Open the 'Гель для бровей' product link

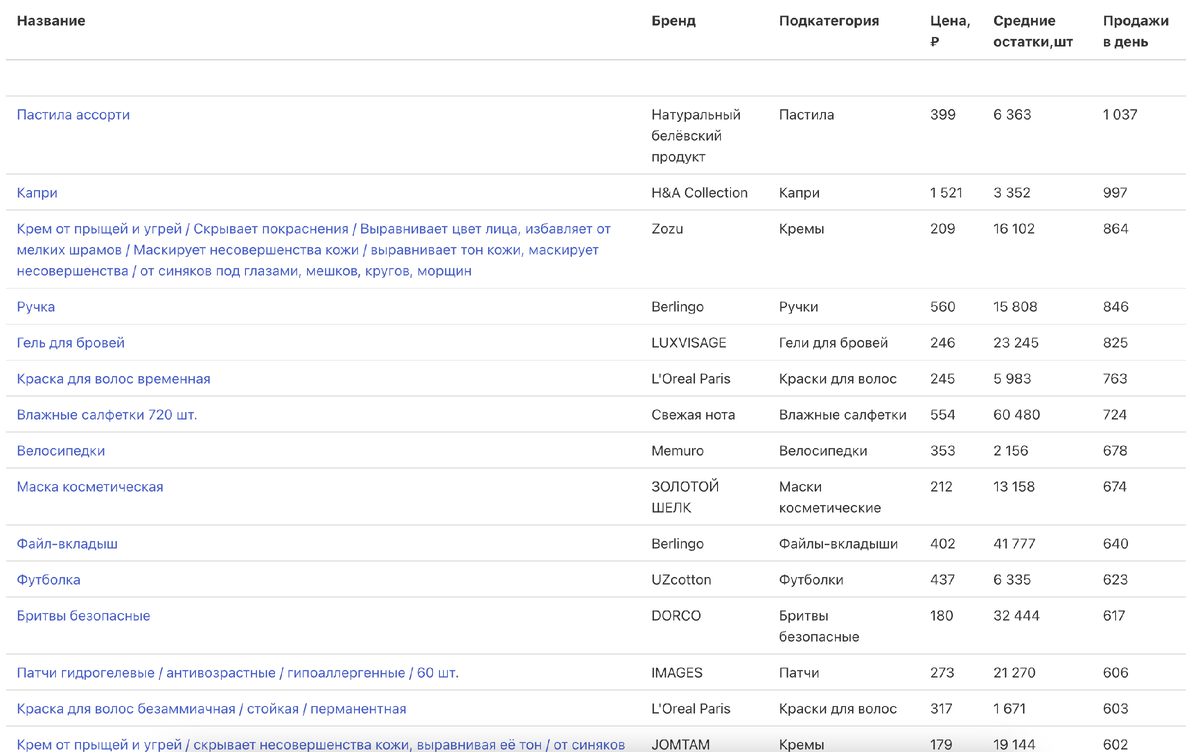pyautogui.click(x=71, y=343)
